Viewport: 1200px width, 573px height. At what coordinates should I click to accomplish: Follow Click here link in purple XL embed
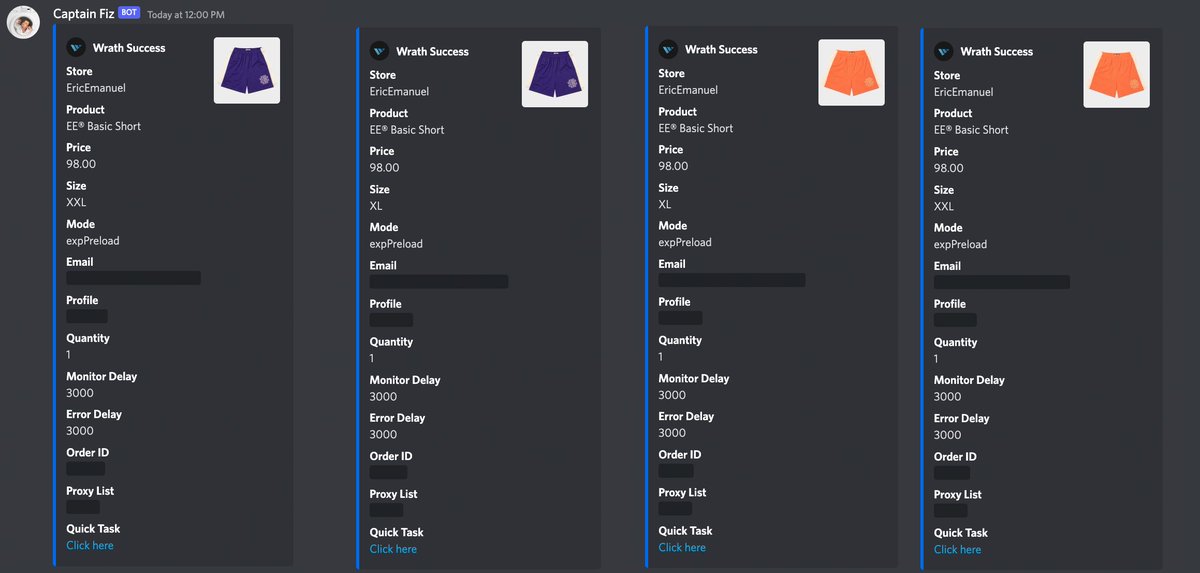[393, 549]
